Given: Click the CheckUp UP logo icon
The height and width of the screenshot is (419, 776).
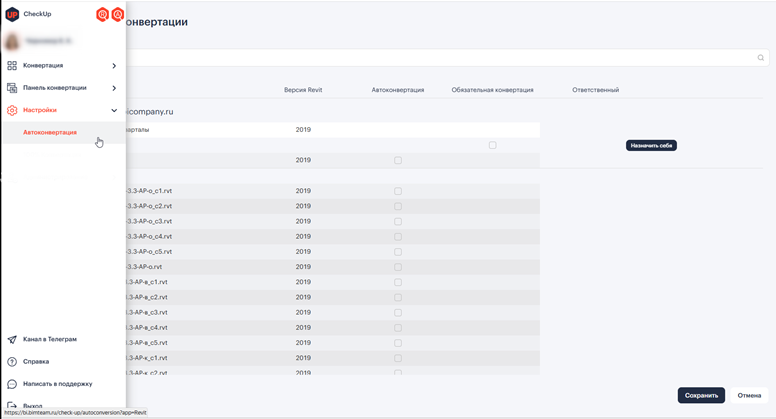Looking at the screenshot, I should coord(12,14).
